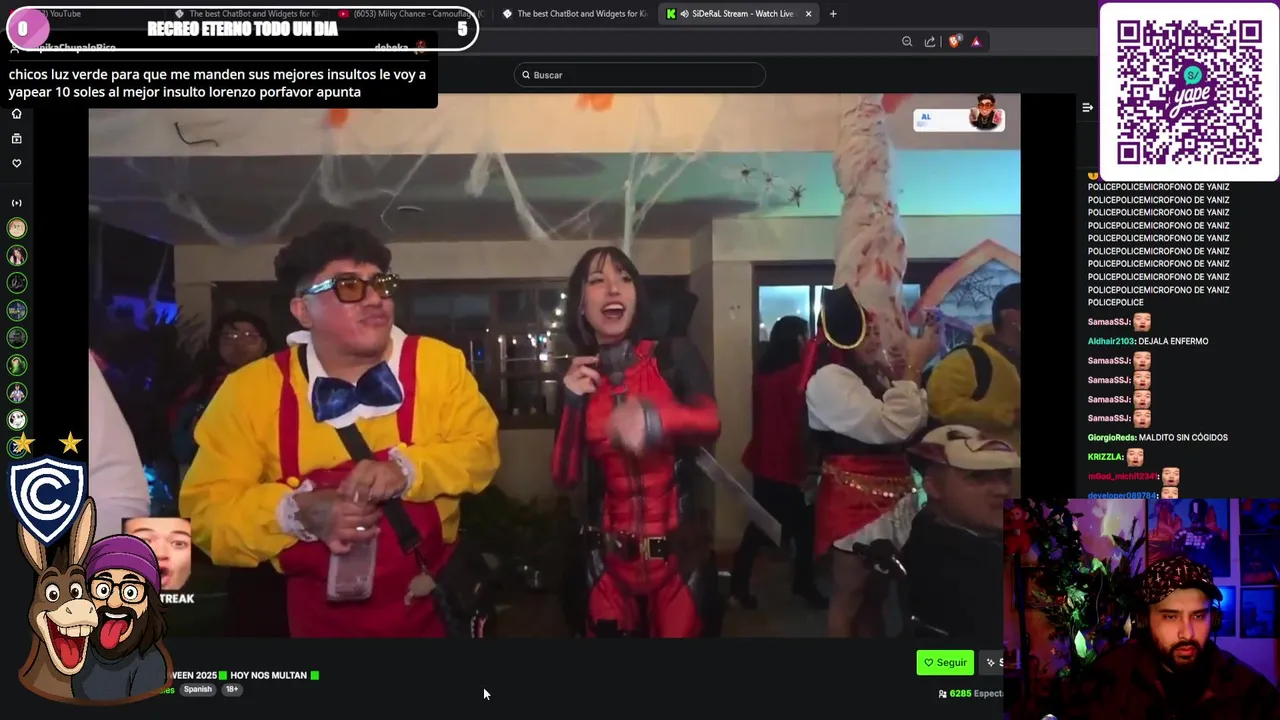Click the main live video player
1280x720 pixels.
(x=554, y=365)
